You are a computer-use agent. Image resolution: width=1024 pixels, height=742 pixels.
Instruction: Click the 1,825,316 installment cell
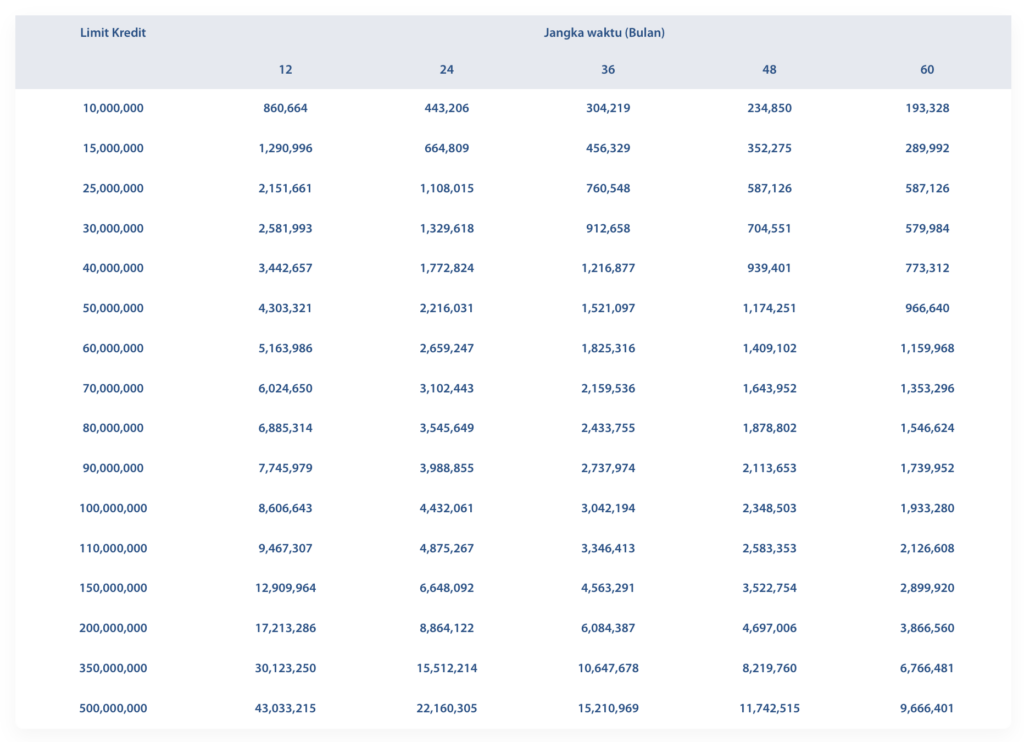click(608, 349)
